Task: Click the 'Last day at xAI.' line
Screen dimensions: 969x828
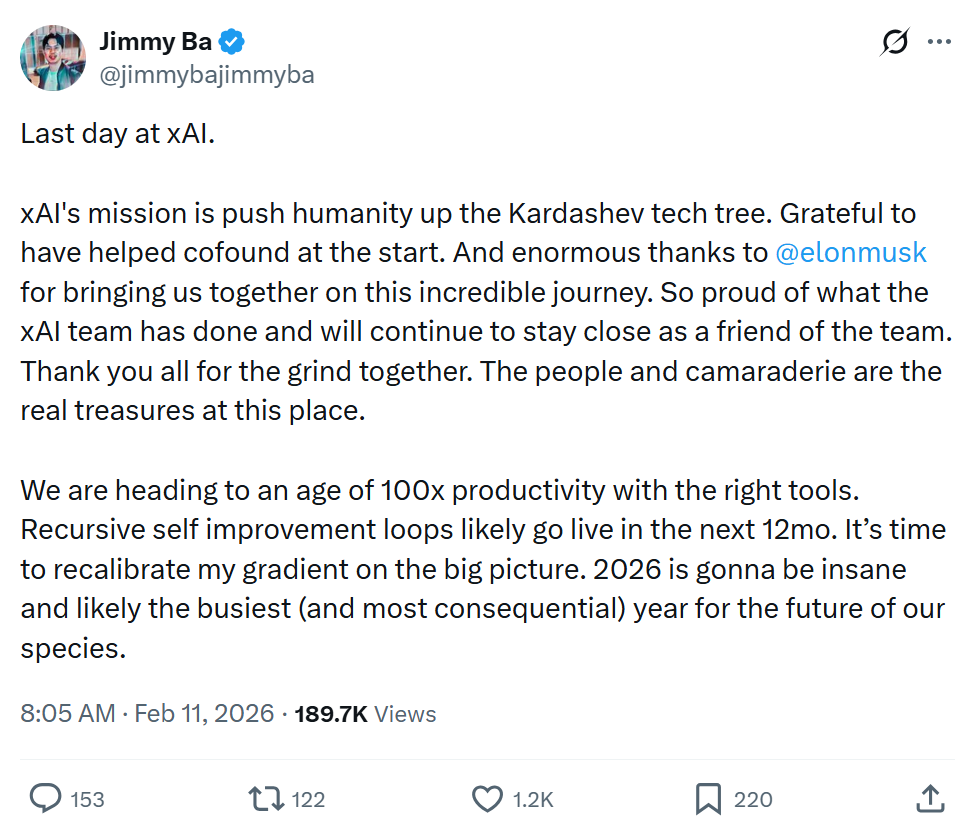Action: coord(118,135)
